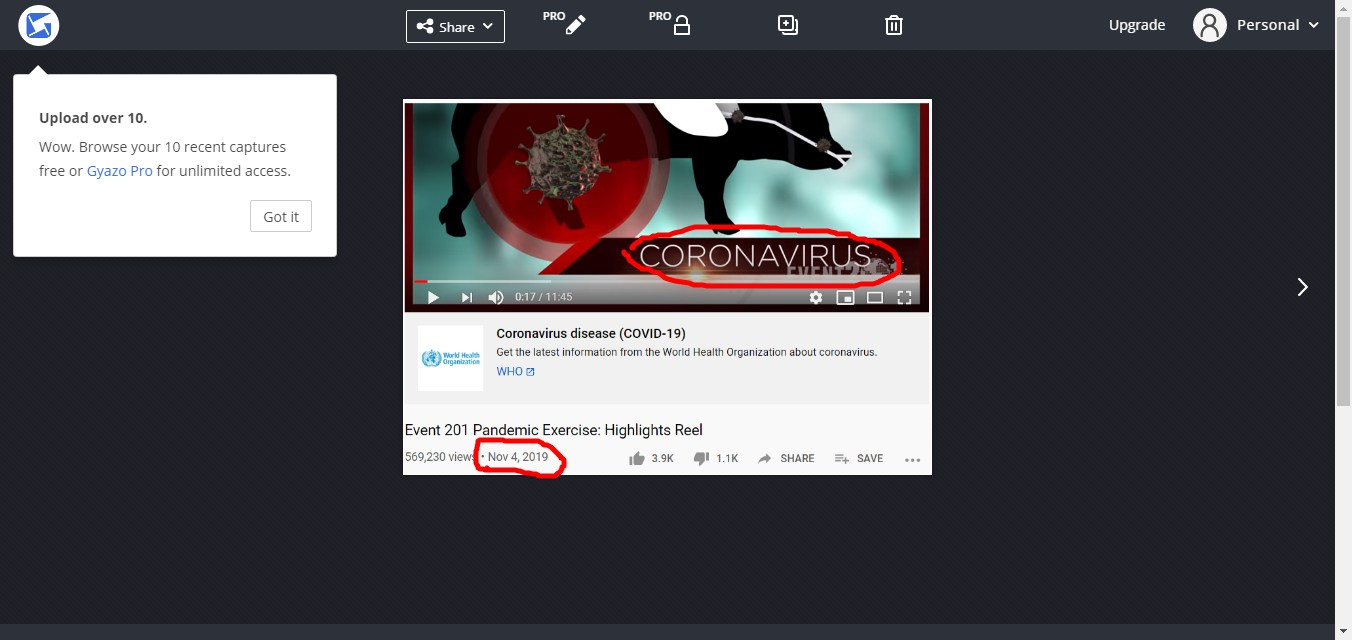Click play in the captured video player
This screenshot has height=640, width=1352.
click(x=433, y=297)
